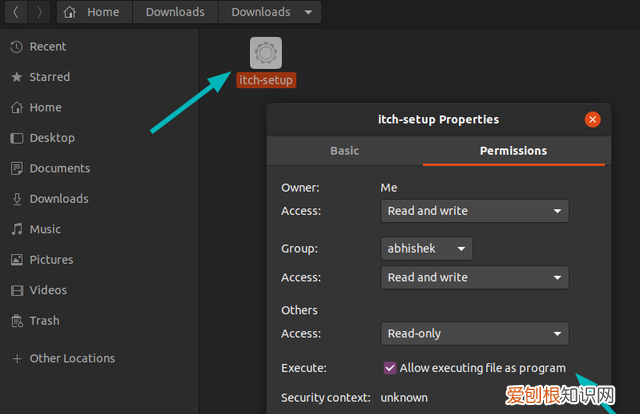
Task: Click the Videos film icon in sidebar
Action: pos(17,290)
